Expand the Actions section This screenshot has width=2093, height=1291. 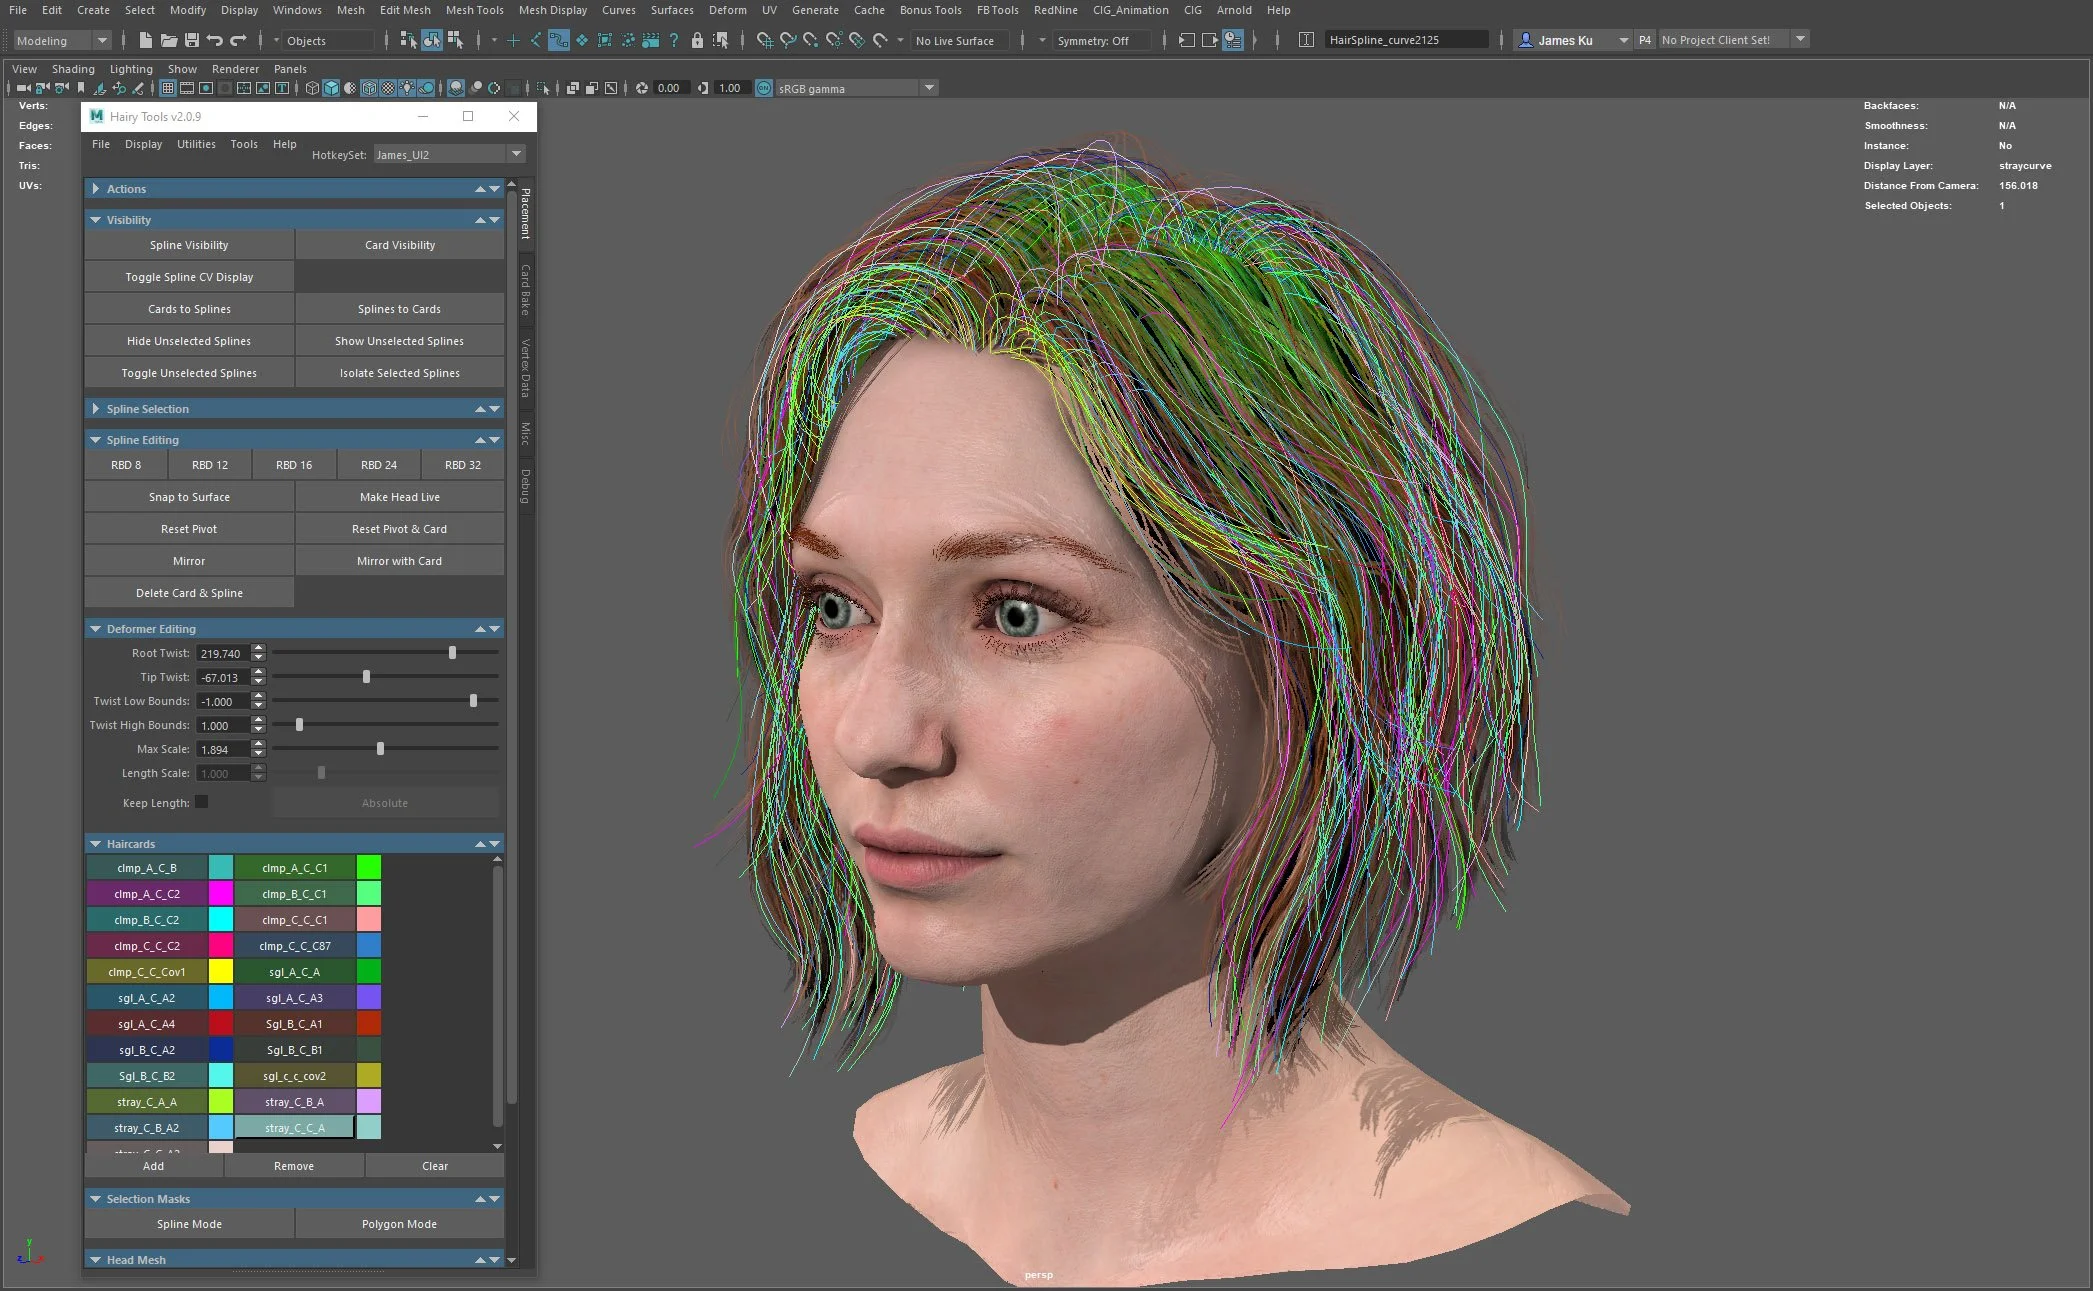tap(95, 189)
